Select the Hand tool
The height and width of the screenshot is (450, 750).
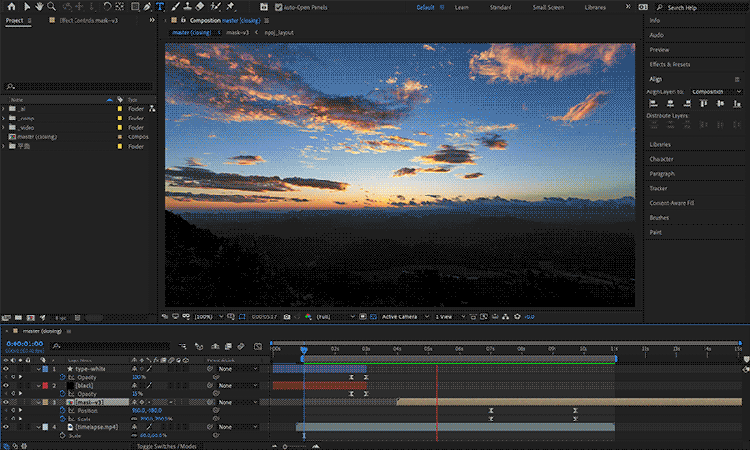pos(37,7)
